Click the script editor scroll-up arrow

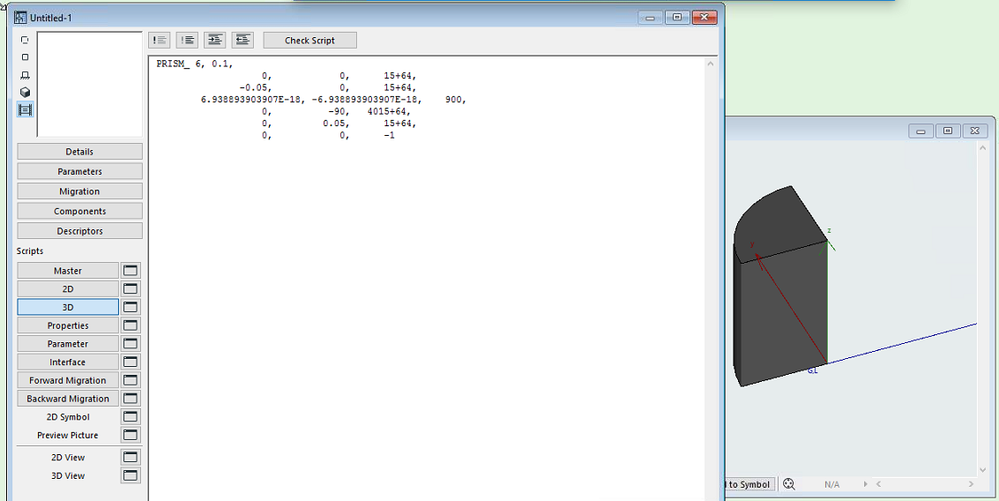coord(710,63)
